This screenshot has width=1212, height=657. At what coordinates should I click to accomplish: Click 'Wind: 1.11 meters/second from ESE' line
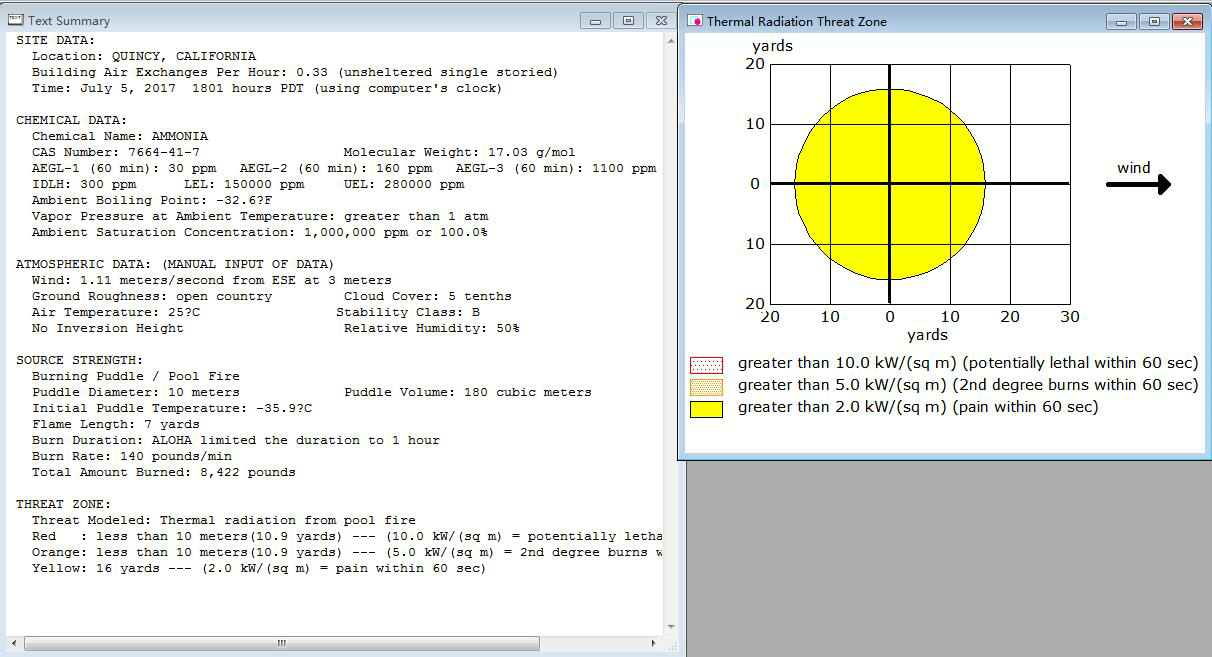point(212,280)
